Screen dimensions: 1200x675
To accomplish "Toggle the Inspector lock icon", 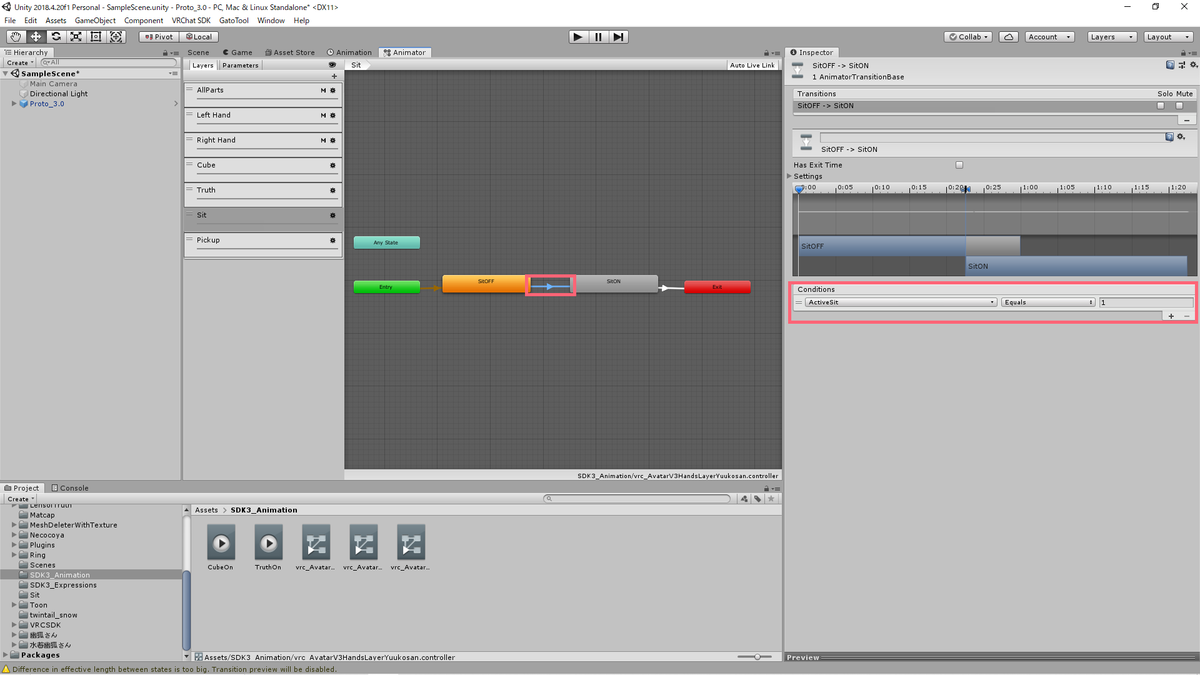I will [x=1183, y=52].
